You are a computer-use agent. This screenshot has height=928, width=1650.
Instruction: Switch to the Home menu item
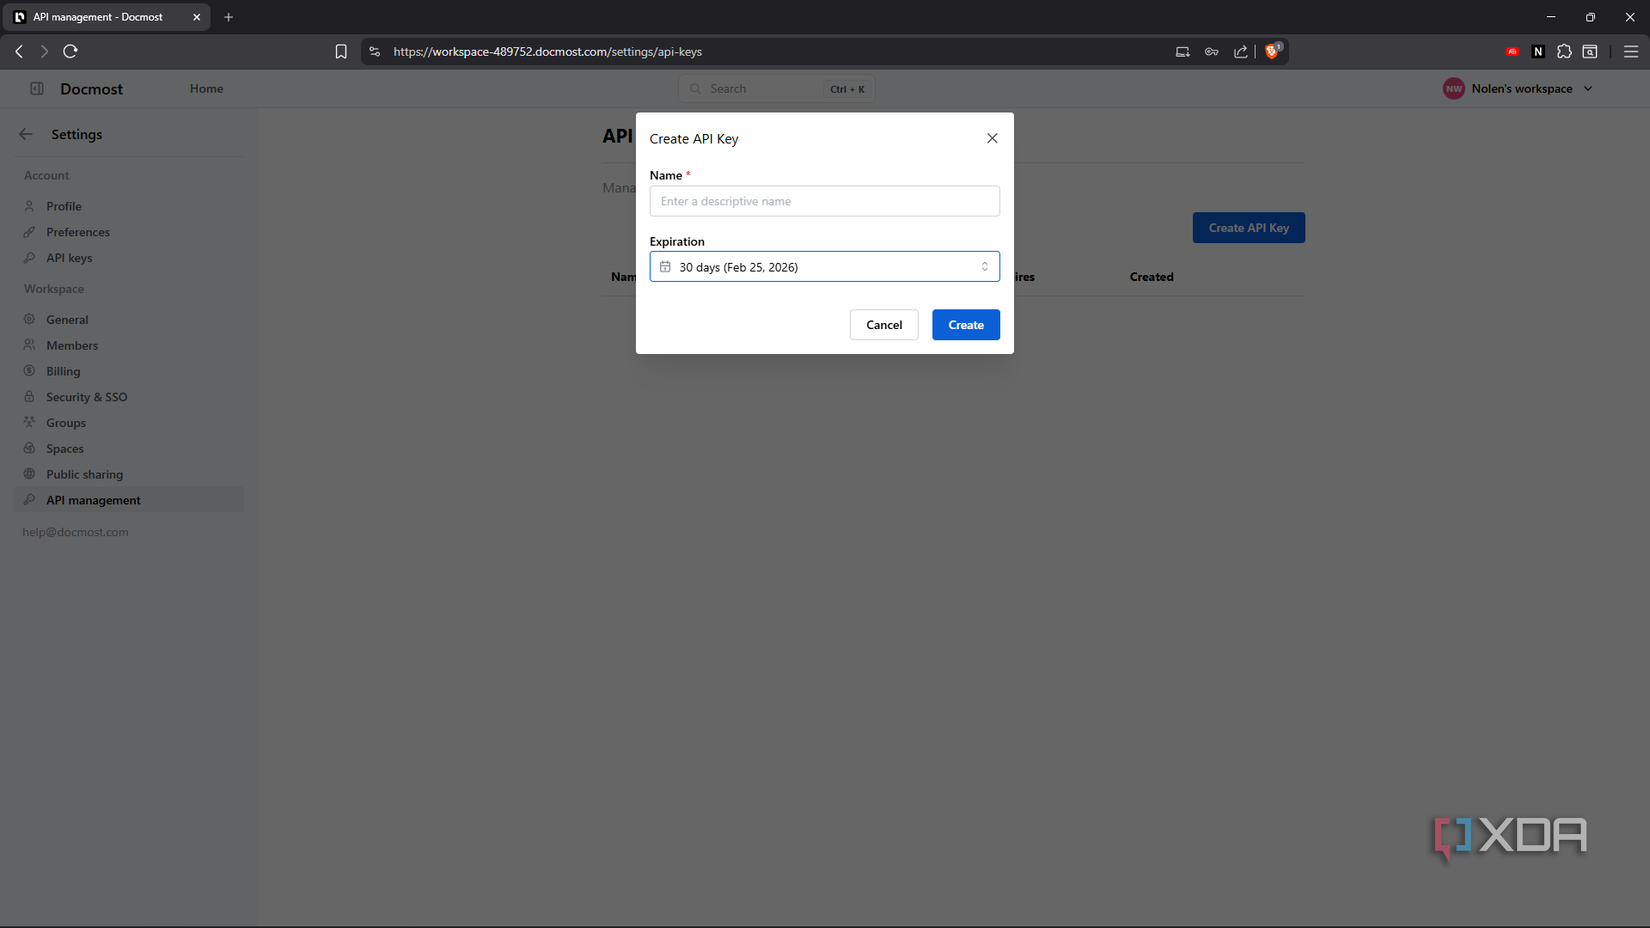[x=206, y=88]
